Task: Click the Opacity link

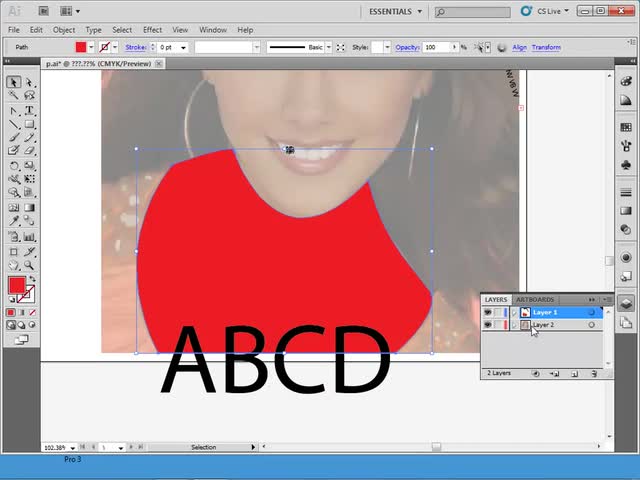Action: [x=407, y=47]
